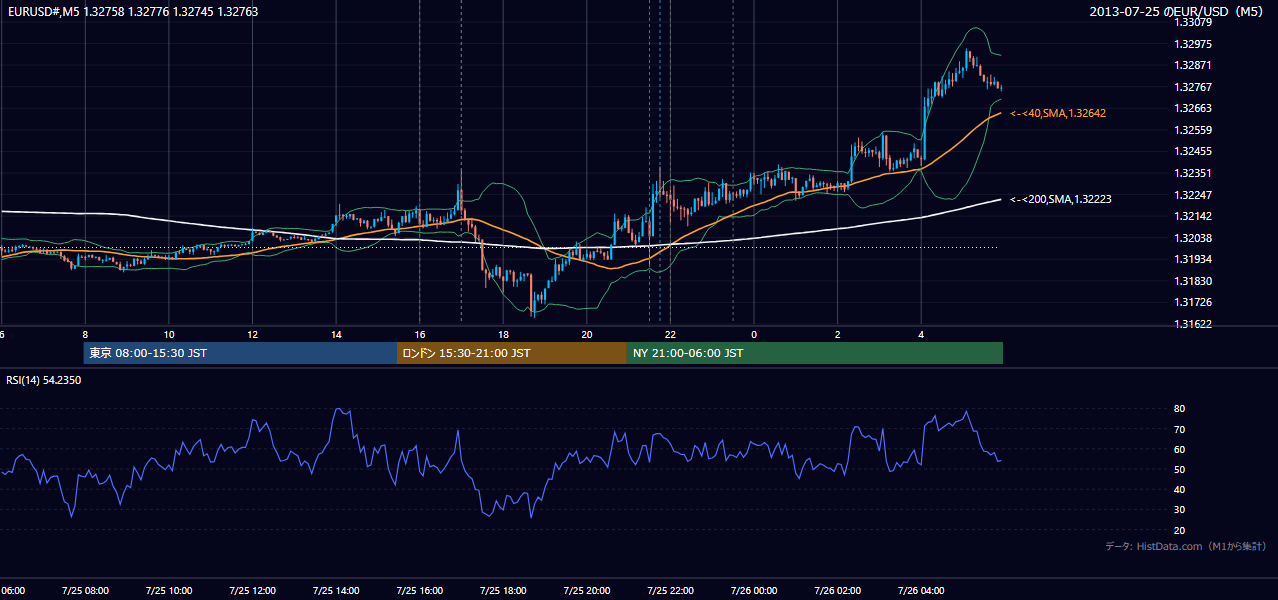Click the RSI scale value 70
This screenshot has width=1278, height=600.
[x=1179, y=429]
